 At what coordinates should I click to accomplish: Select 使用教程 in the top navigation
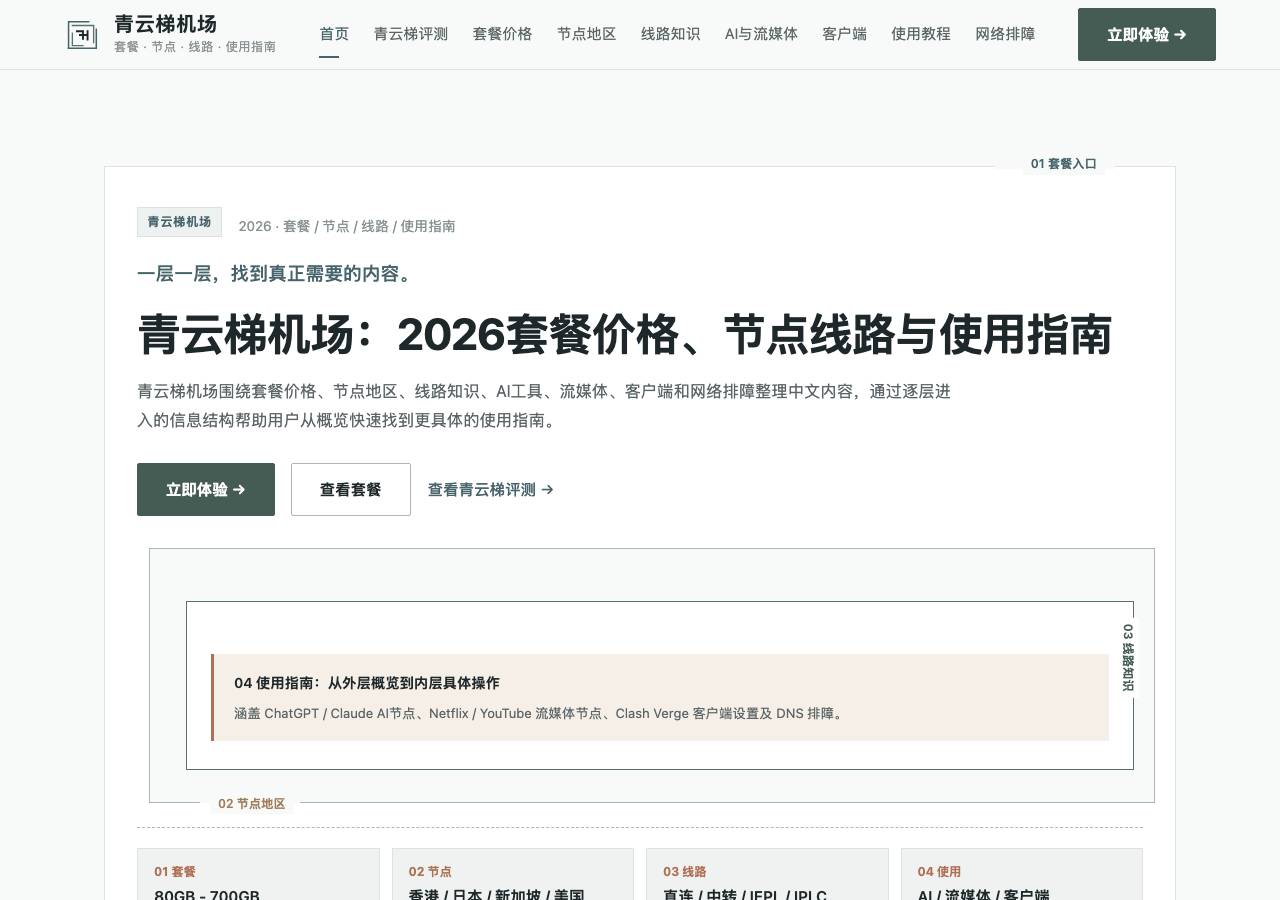[921, 34]
